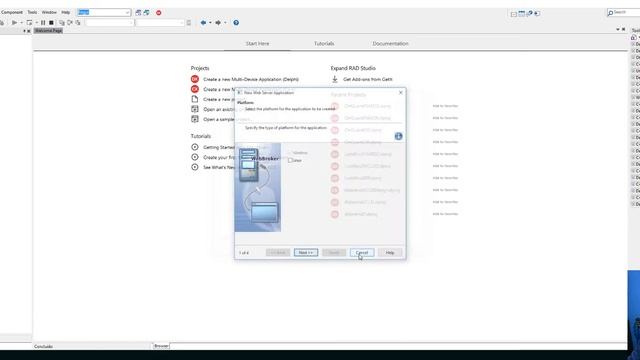This screenshot has width=640, height=360.
Task: Open the Window menu
Action: point(49,12)
